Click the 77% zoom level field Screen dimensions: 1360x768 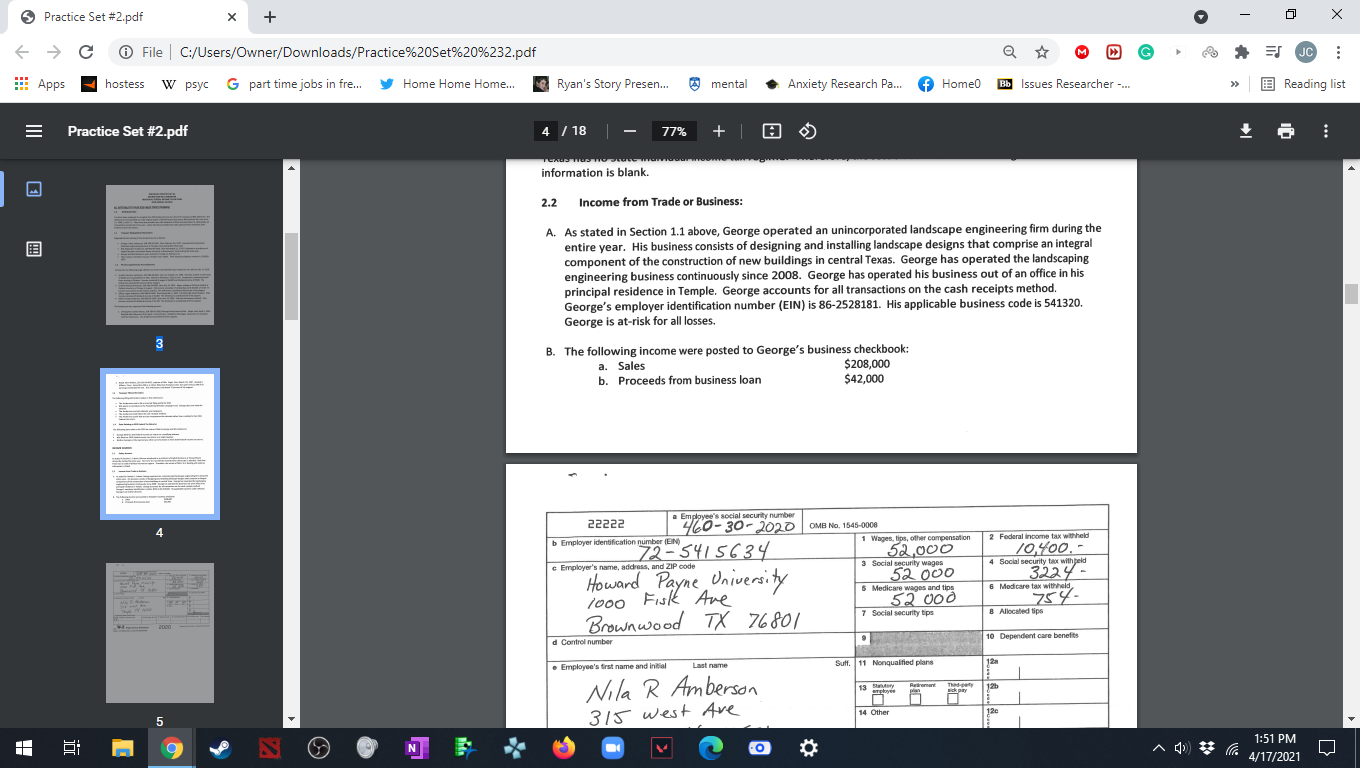pyautogui.click(x=673, y=131)
